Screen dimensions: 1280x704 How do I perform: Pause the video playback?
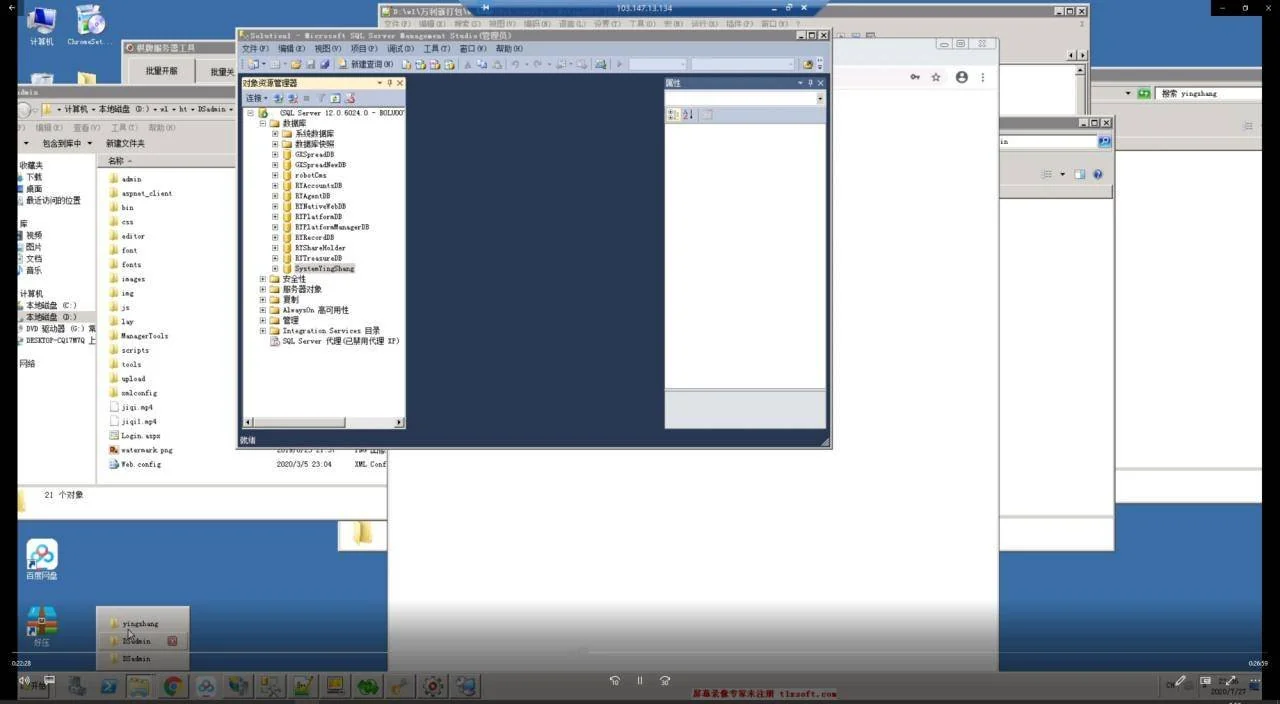[x=640, y=681]
